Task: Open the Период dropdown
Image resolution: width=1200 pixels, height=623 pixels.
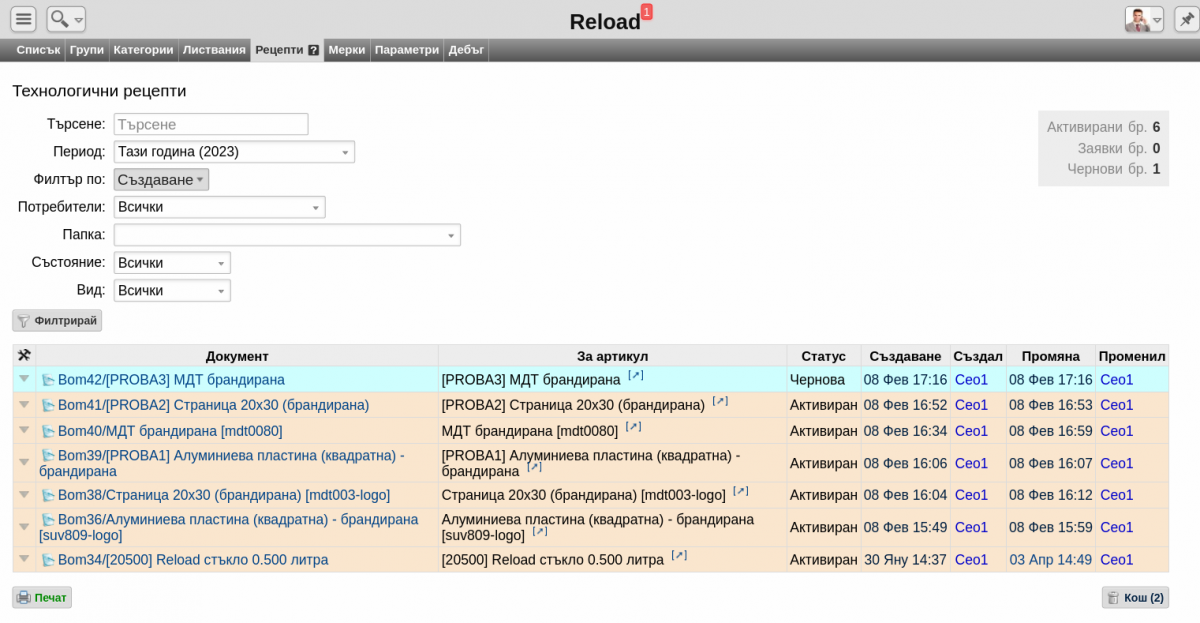Action: [x=234, y=152]
